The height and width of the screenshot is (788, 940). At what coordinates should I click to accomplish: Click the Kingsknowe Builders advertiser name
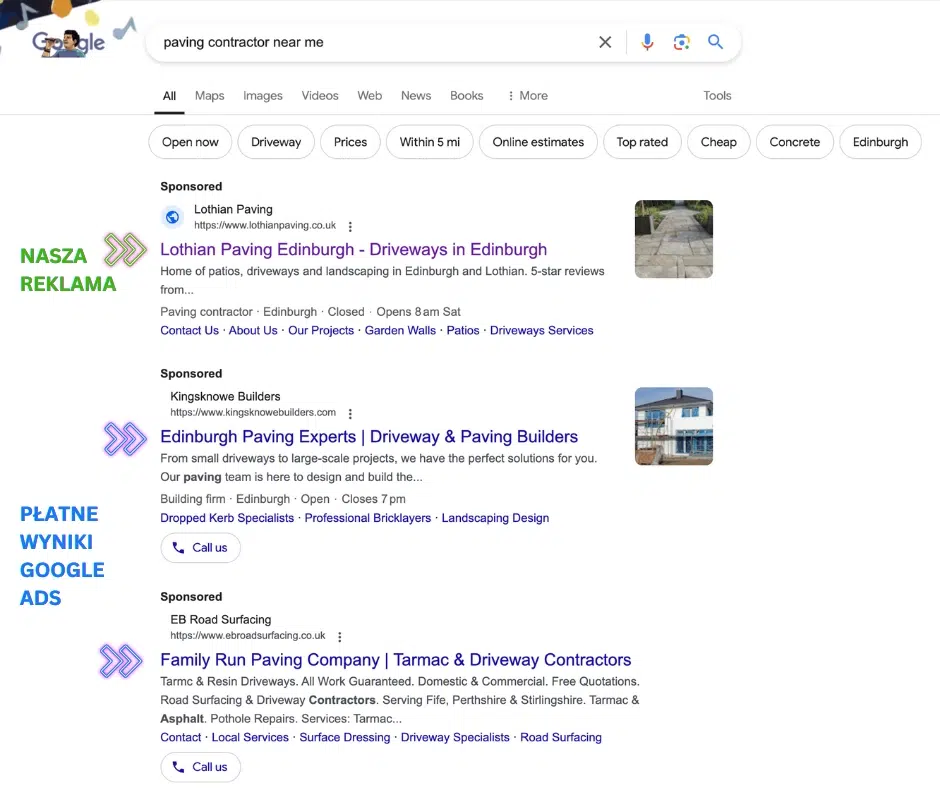point(225,396)
